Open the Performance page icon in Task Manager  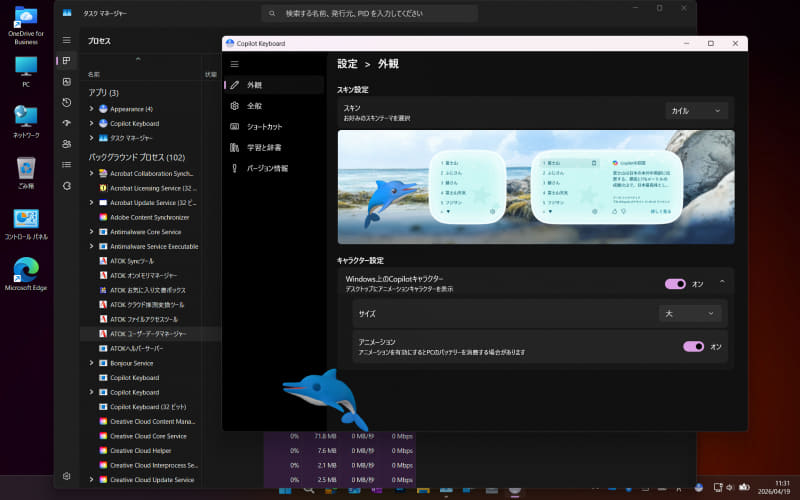(x=67, y=82)
